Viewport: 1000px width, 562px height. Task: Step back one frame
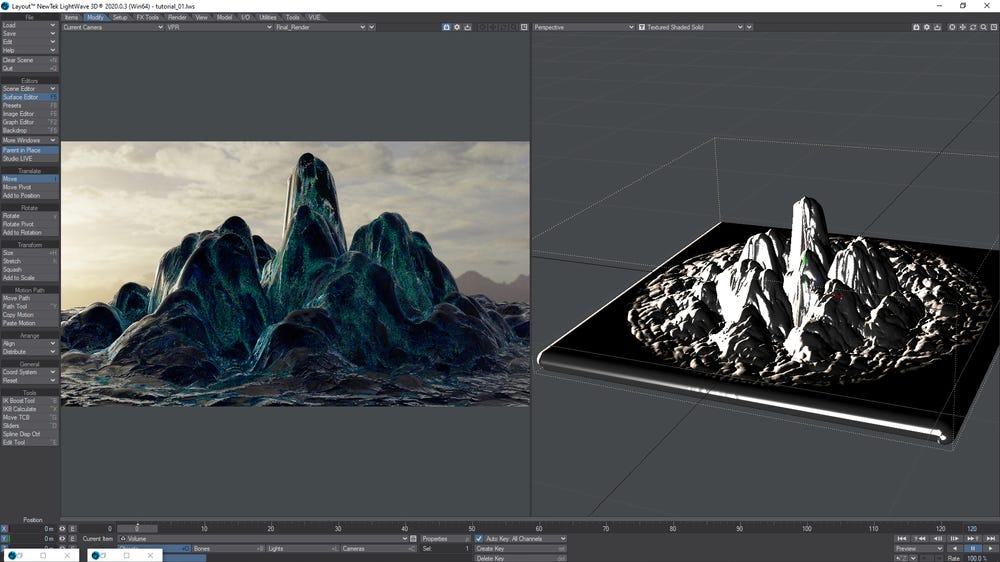coord(938,539)
